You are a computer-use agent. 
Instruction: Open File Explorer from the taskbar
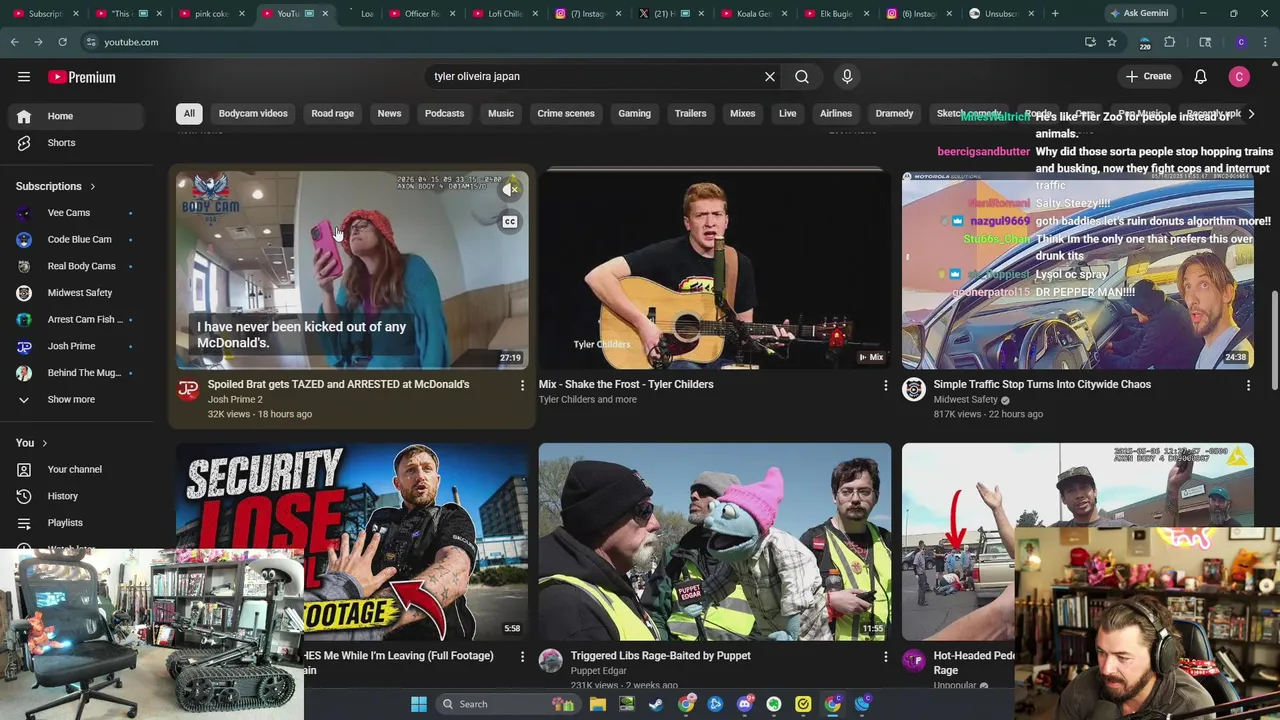pos(597,704)
